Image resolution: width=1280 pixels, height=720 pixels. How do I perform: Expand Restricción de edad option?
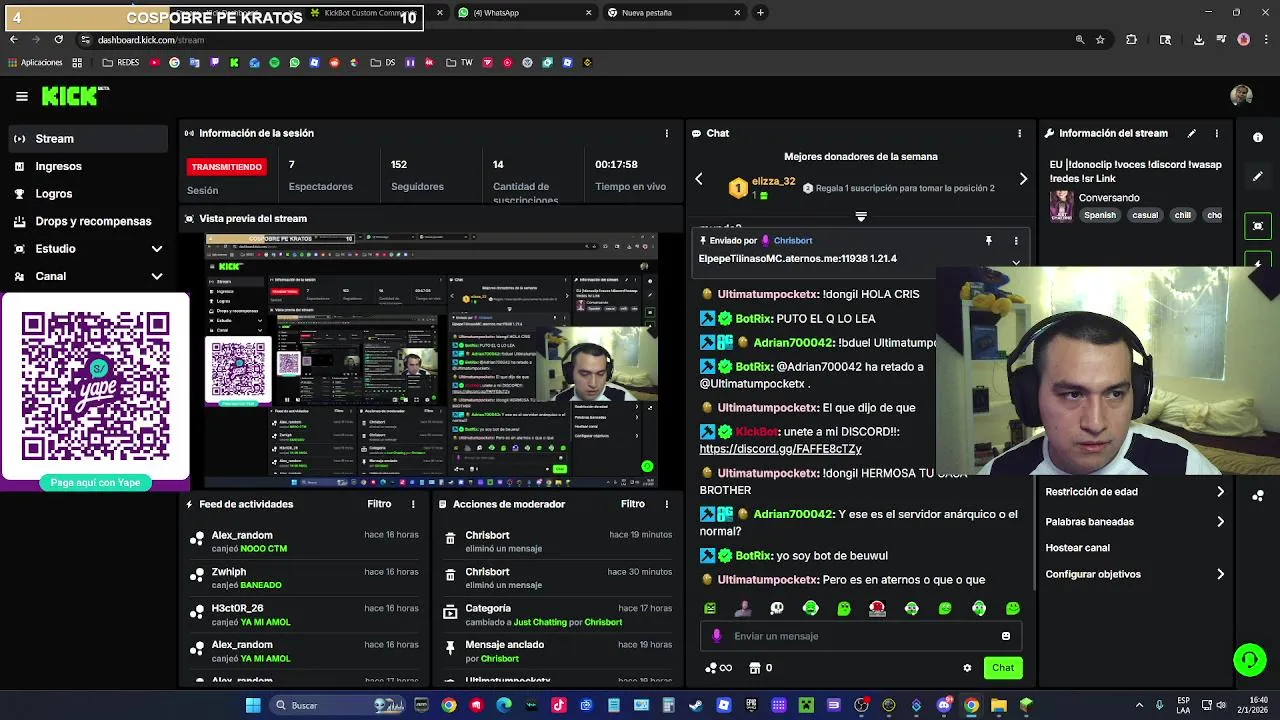click(1134, 492)
